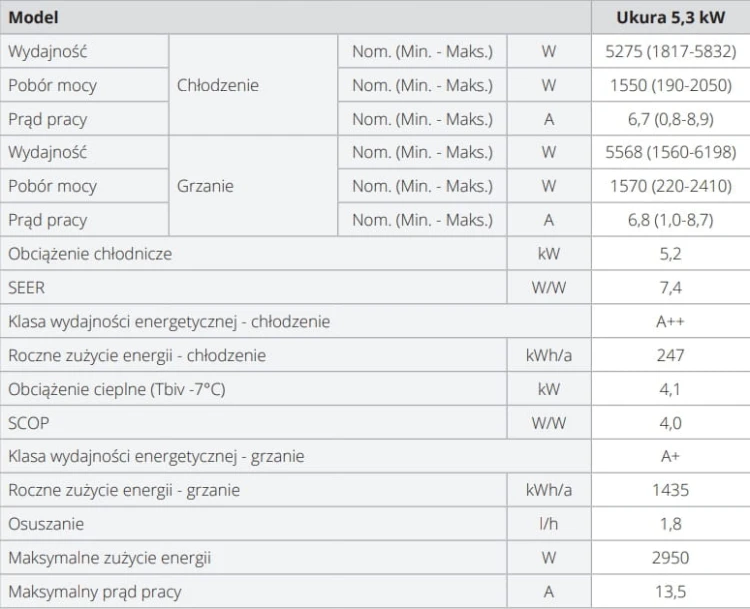Screen dimensions: 750x609
Task: Click the Obciążenie chłodnicze row label
Action: tap(90, 254)
